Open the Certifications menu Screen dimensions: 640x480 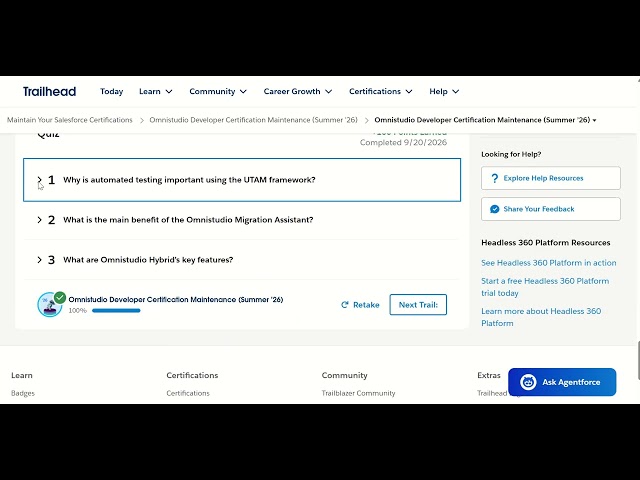380,91
